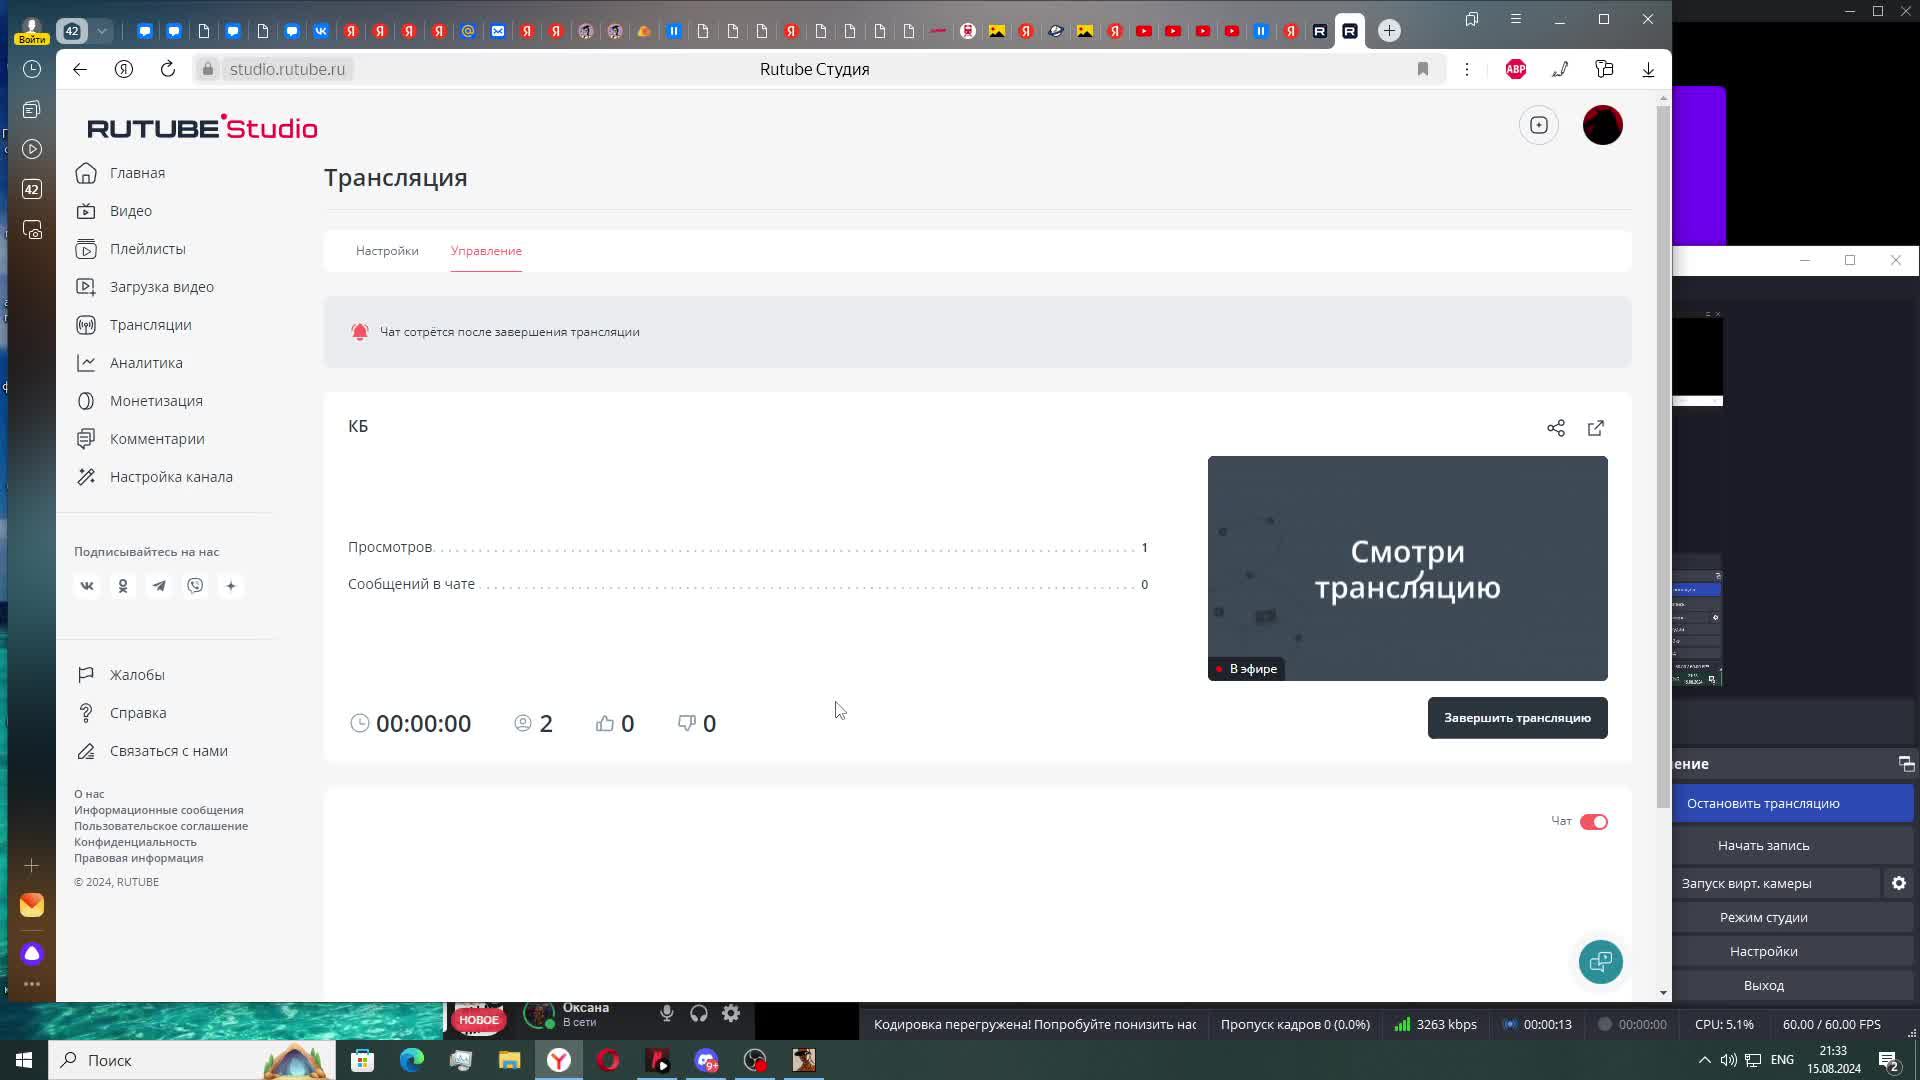Click the bookmark icon in the address bar

1422,69
